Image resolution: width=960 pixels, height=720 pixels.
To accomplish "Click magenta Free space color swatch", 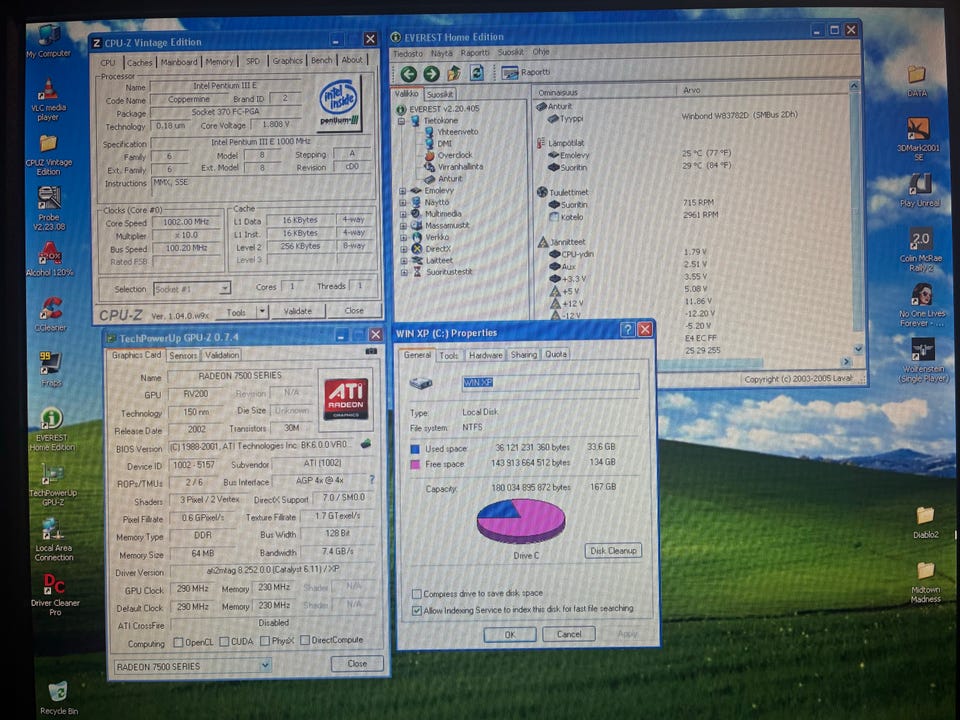I will [415, 465].
